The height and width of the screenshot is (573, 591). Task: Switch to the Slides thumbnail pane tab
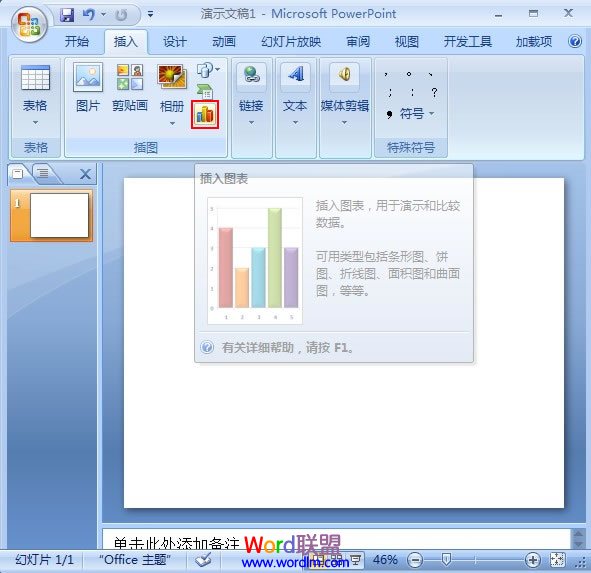[x=18, y=173]
